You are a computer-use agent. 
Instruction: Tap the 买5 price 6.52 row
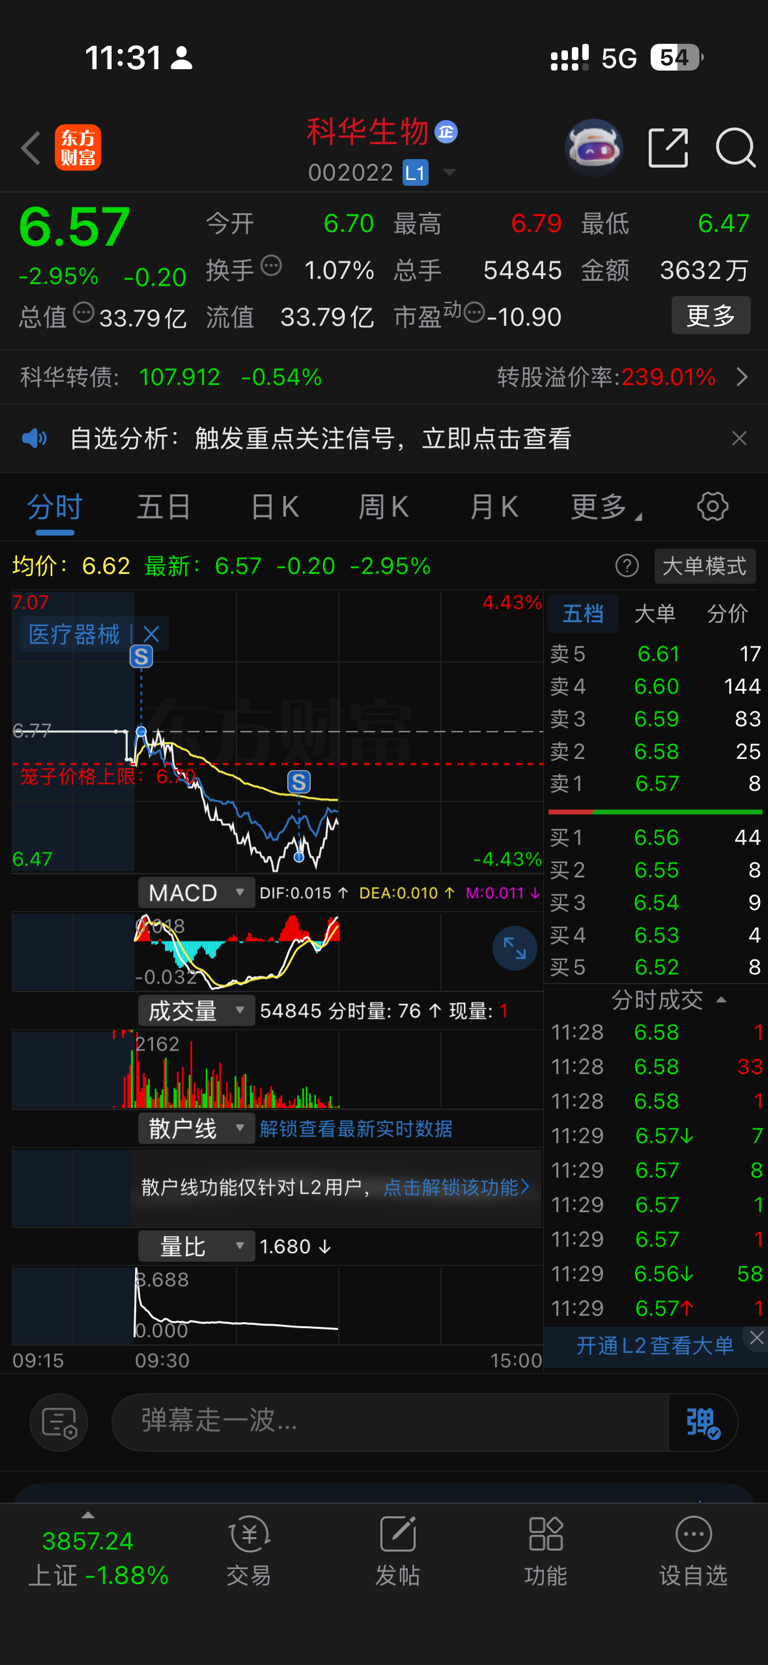[x=655, y=968]
